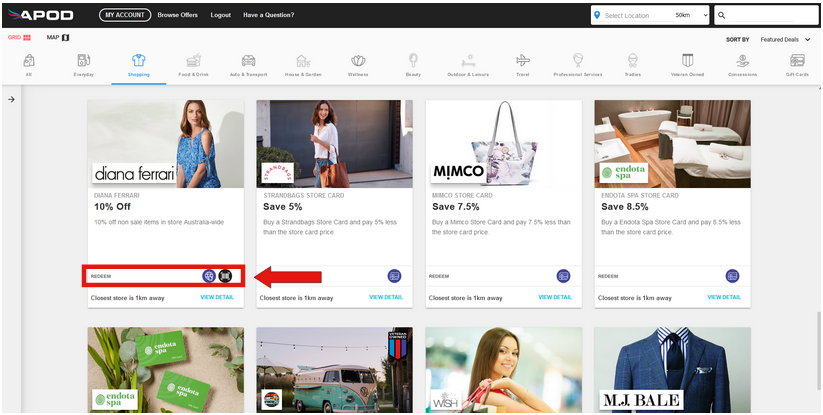
Task: Switch to MAP view
Action: pos(58,38)
